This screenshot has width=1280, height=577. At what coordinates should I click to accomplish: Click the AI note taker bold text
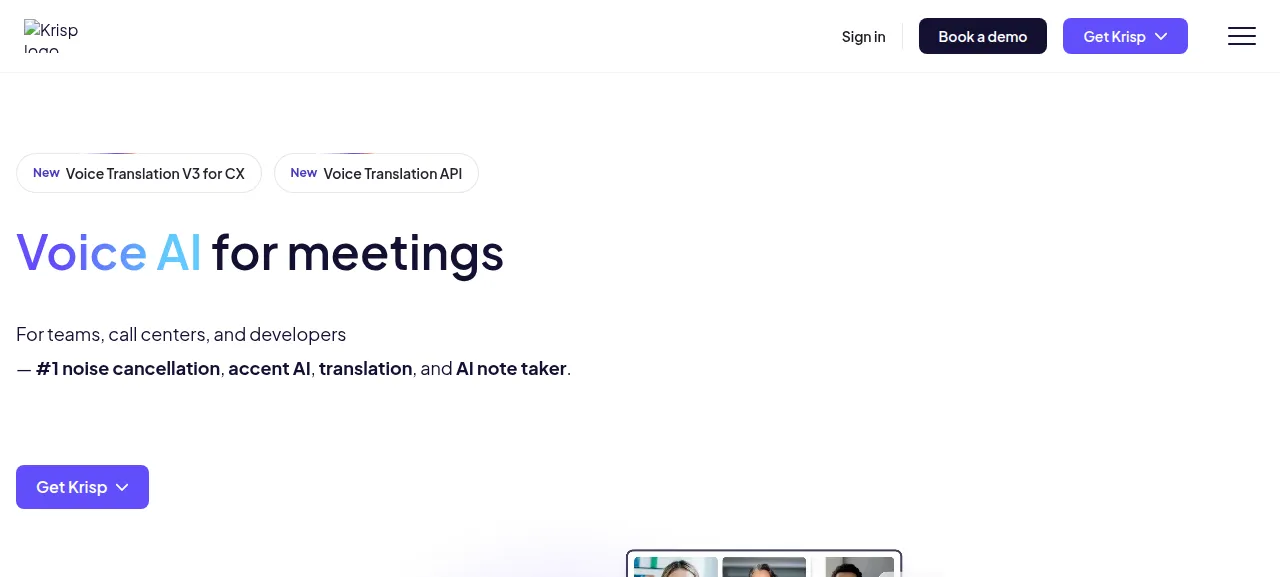pos(511,368)
